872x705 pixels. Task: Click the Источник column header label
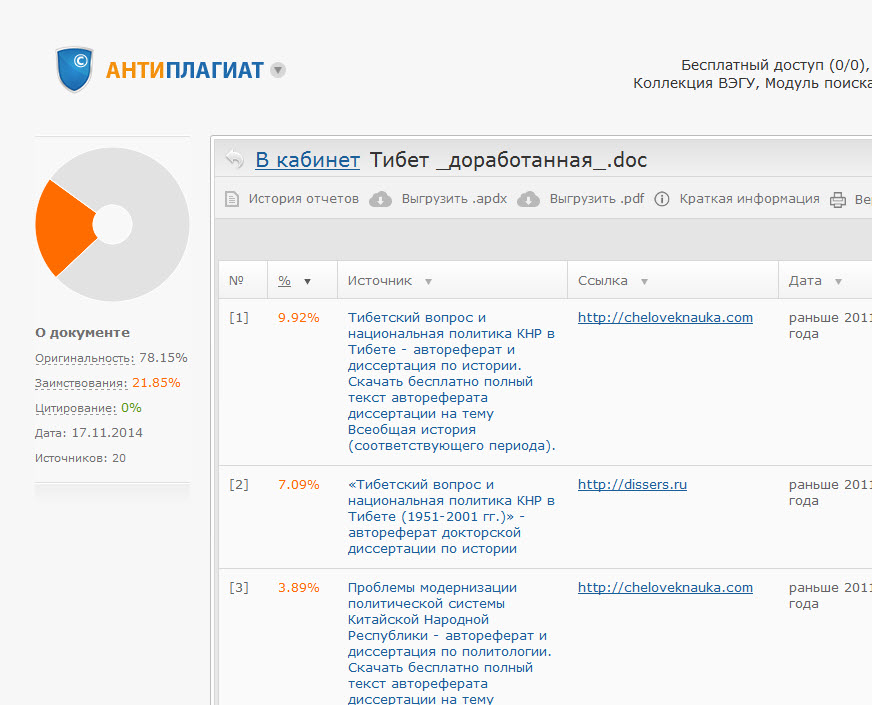pyautogui.click(x=380, y=281)
